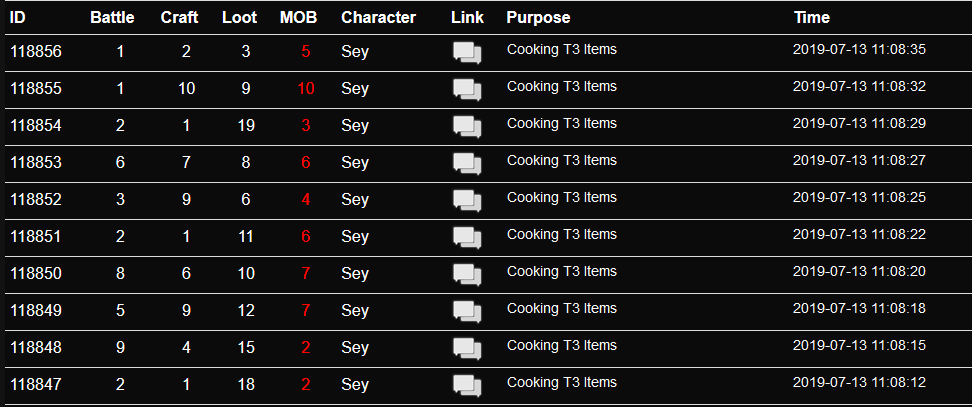
Task: Select the Loot value 19
Action: click(x=246, y=126)
